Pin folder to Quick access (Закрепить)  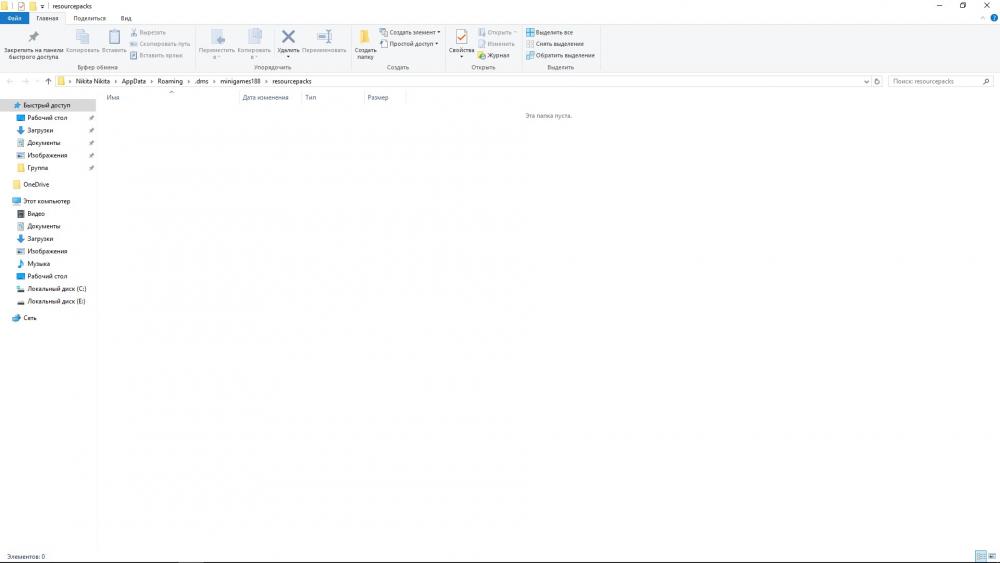point(33,44)
